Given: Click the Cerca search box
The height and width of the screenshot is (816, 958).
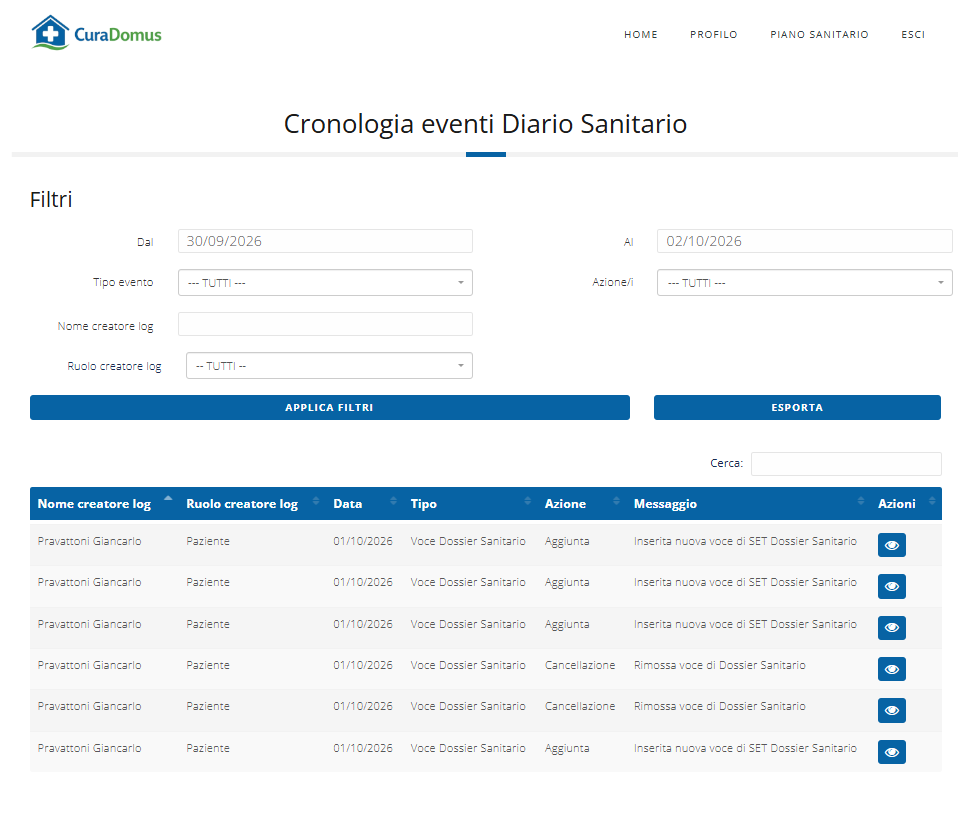Looking at the screenshot, I should pyautogui.click(x=846, y=464).
